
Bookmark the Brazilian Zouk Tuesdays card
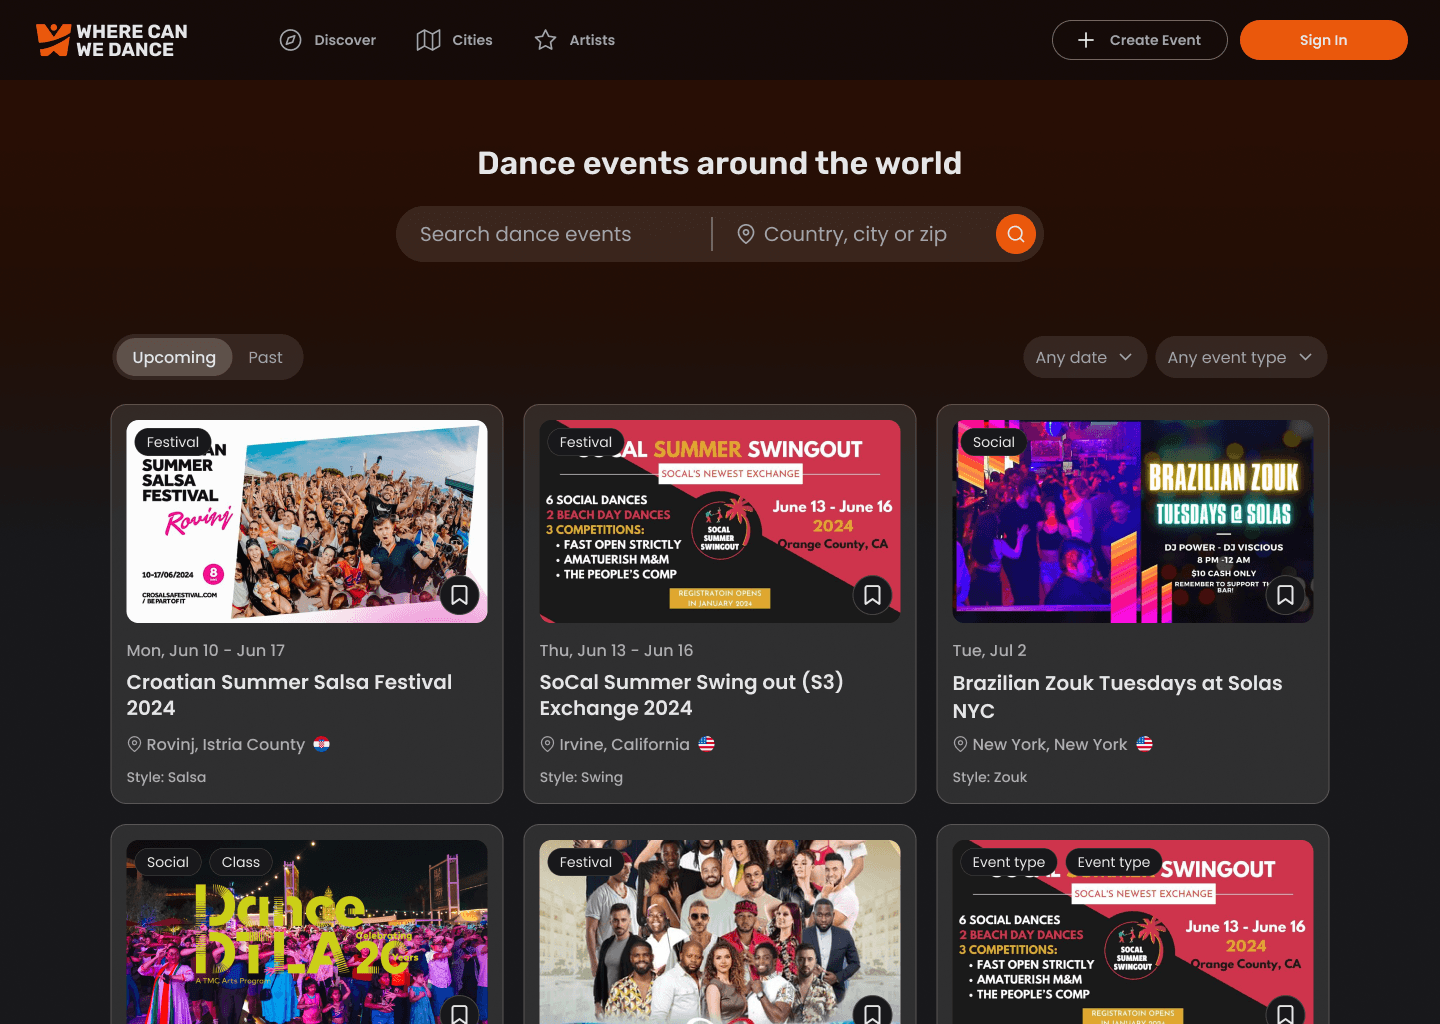point(1285,595)
